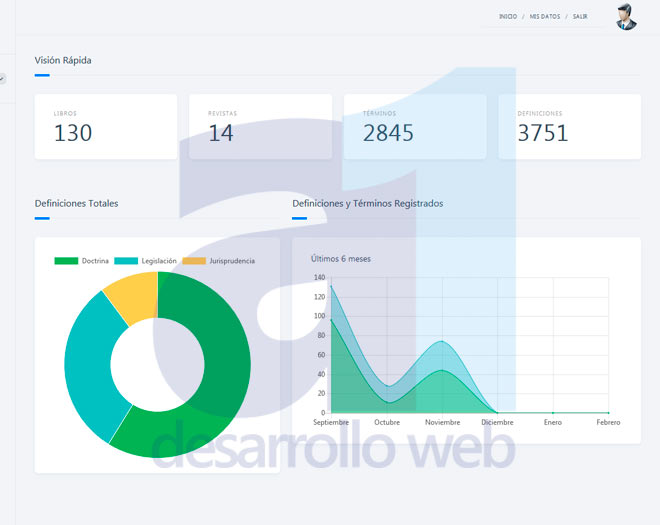Click the sidebar collapse chevron on left edge
Image resolution: width=660 pixels, height=525 pixels.
coord(2,78)
